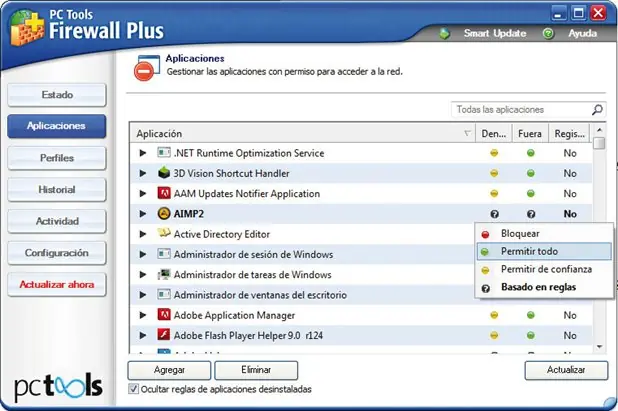Screen dimensions: 618x411
Task: Click the Agregar button
Action: [169, 370]
